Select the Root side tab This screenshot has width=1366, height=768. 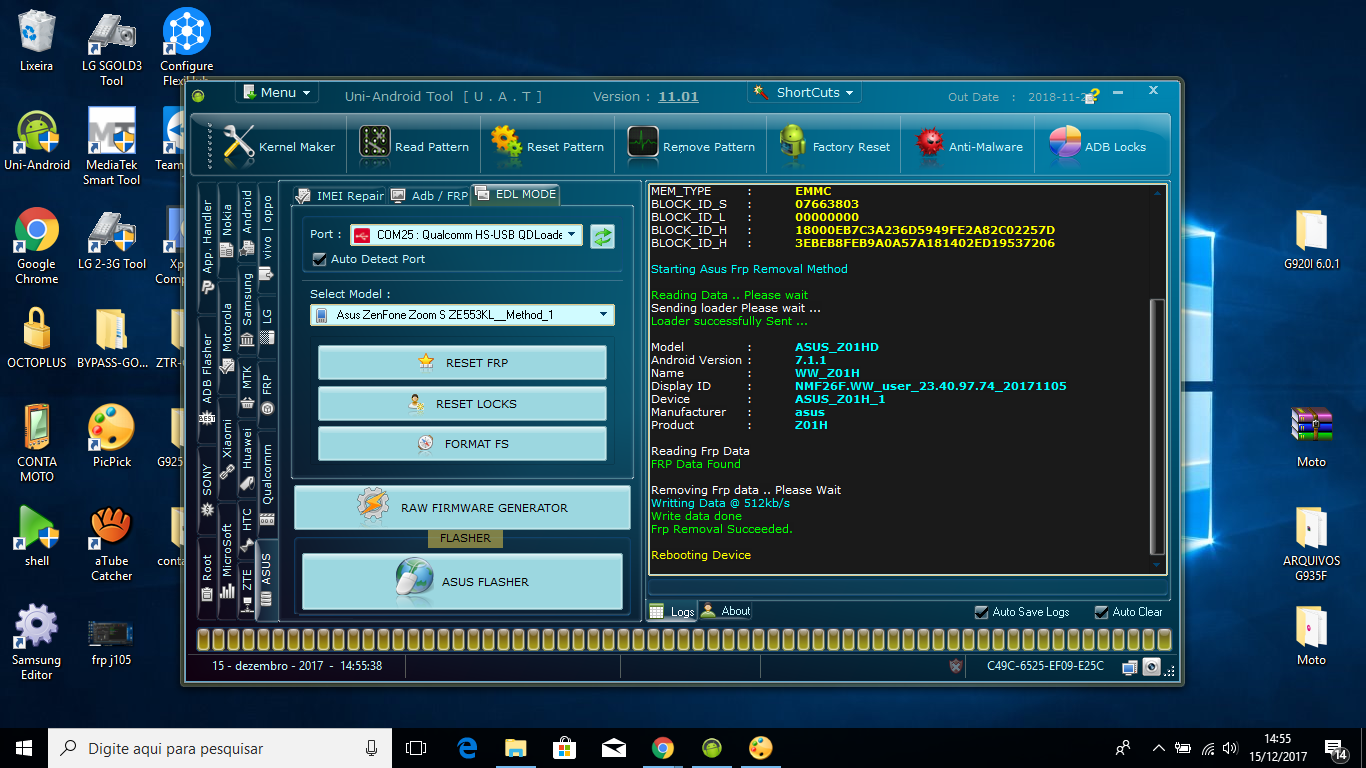(x=207, y=577)
